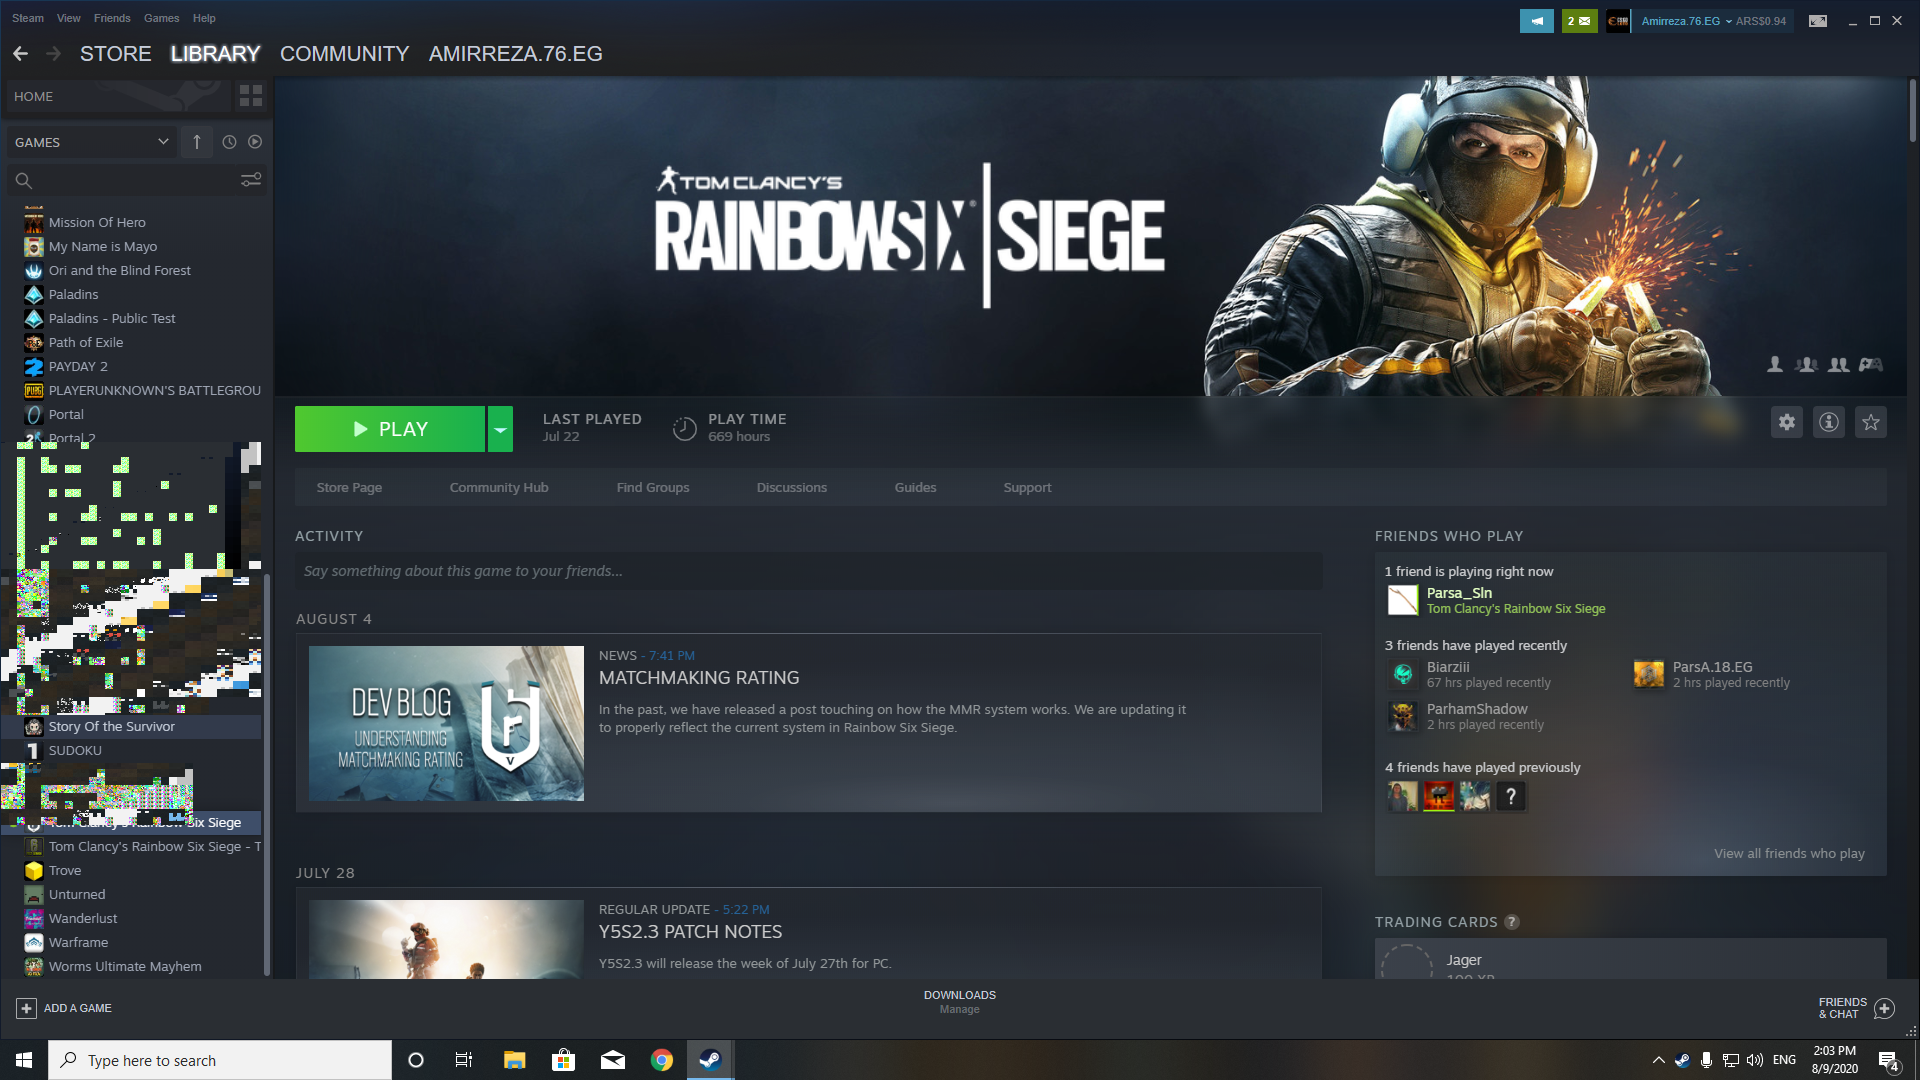Open the Steam announcements megaphone icon
Viewport: 1920px width, 1080px height.
pos(1537,21)
